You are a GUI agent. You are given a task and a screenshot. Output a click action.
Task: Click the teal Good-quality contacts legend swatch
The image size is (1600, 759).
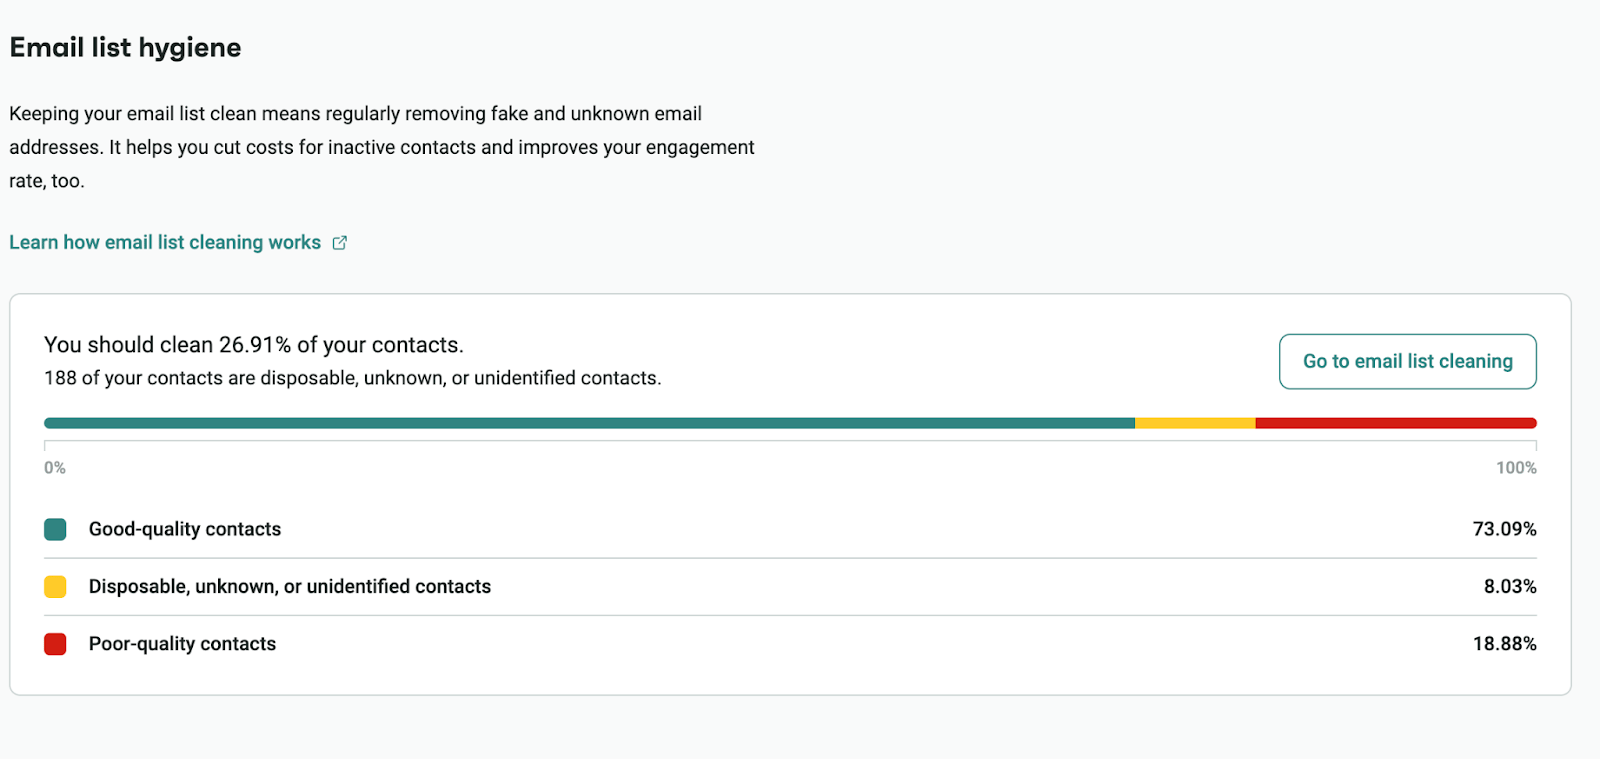click(x=55, y=529)
